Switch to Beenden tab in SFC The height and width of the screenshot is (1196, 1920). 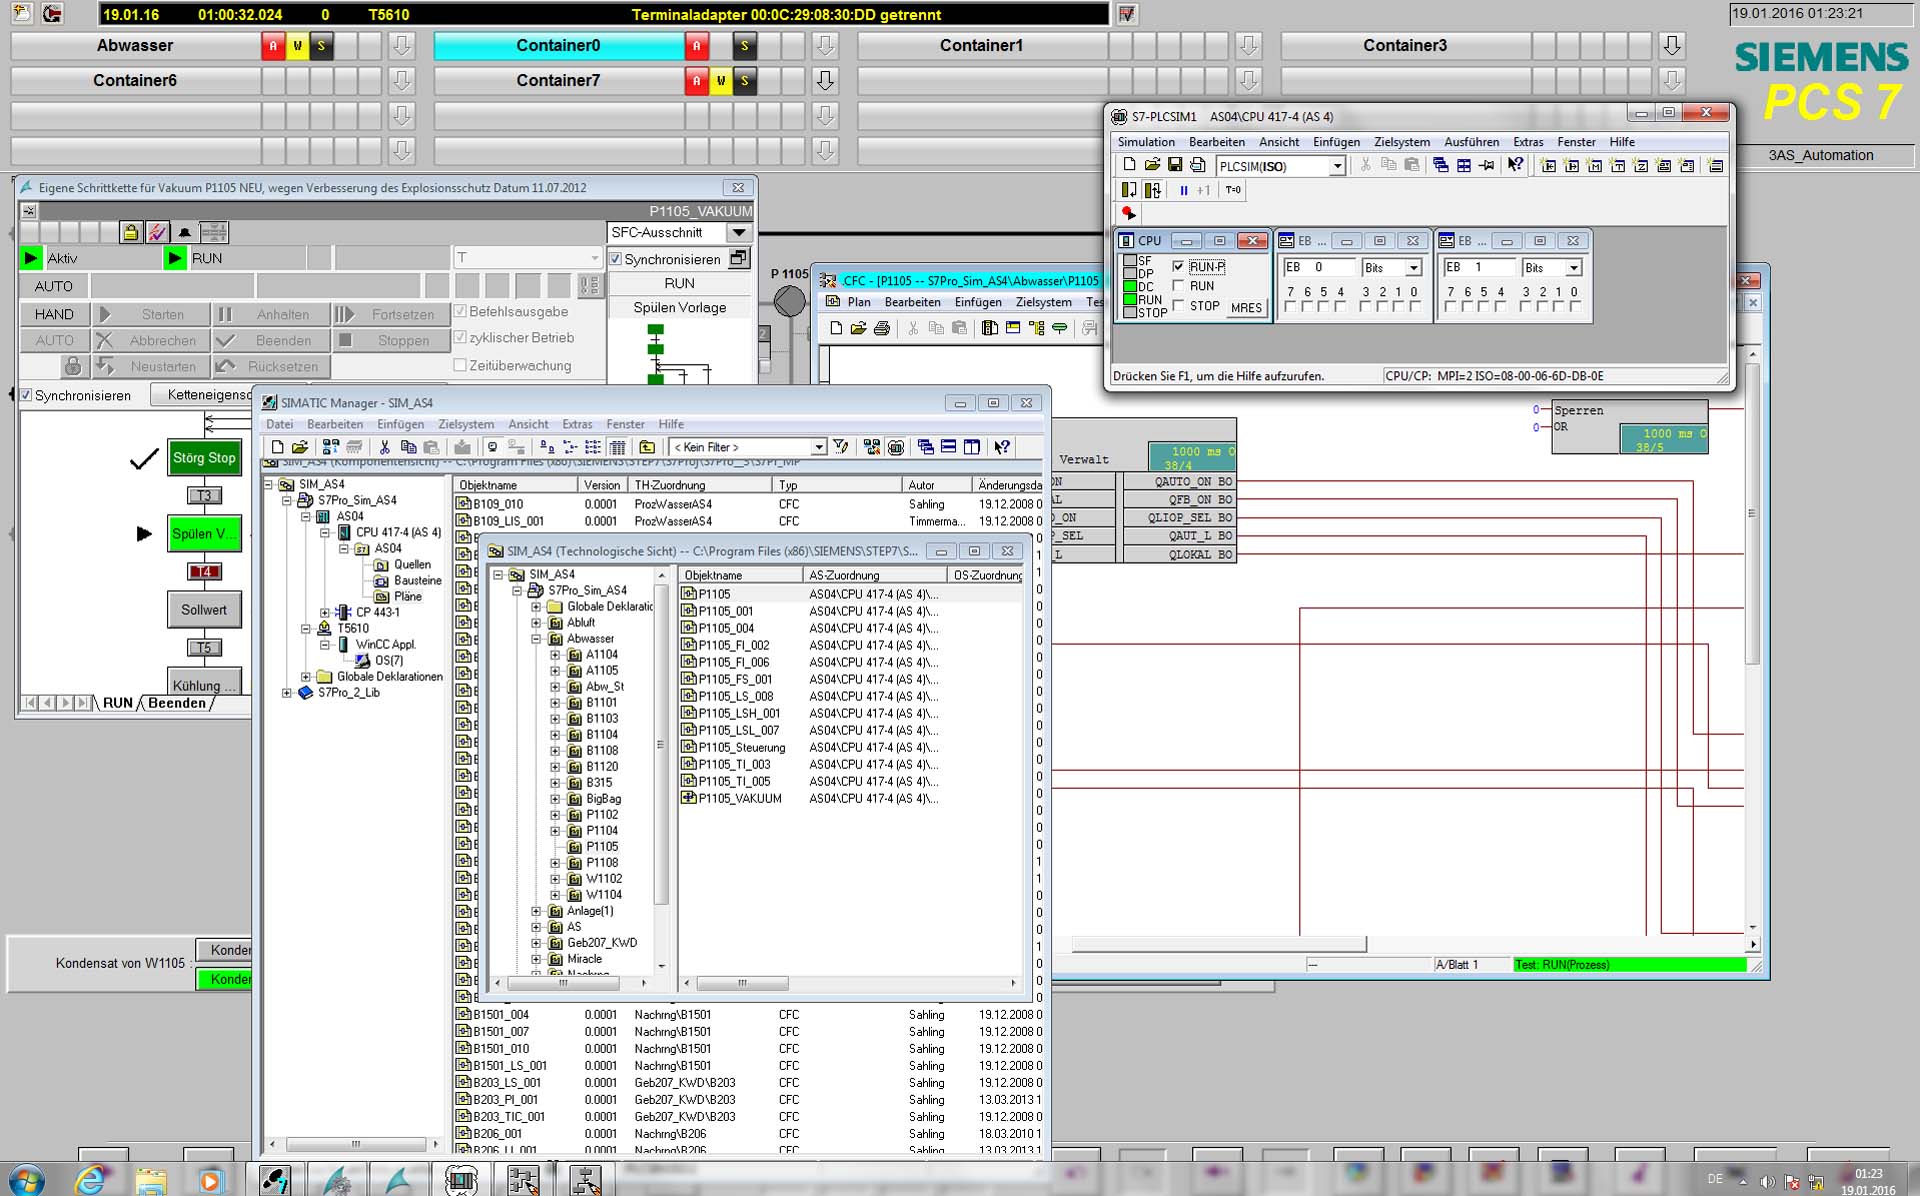pos(177,703)
